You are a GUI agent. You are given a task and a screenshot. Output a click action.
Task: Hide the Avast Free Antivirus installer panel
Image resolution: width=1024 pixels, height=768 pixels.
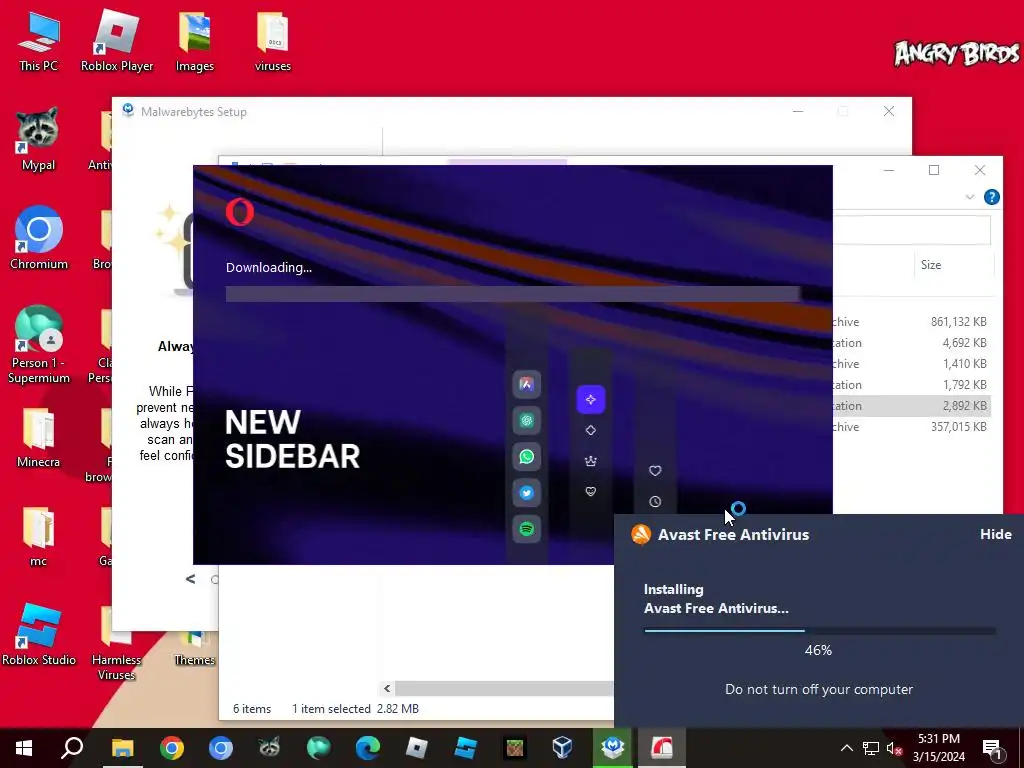995,534
